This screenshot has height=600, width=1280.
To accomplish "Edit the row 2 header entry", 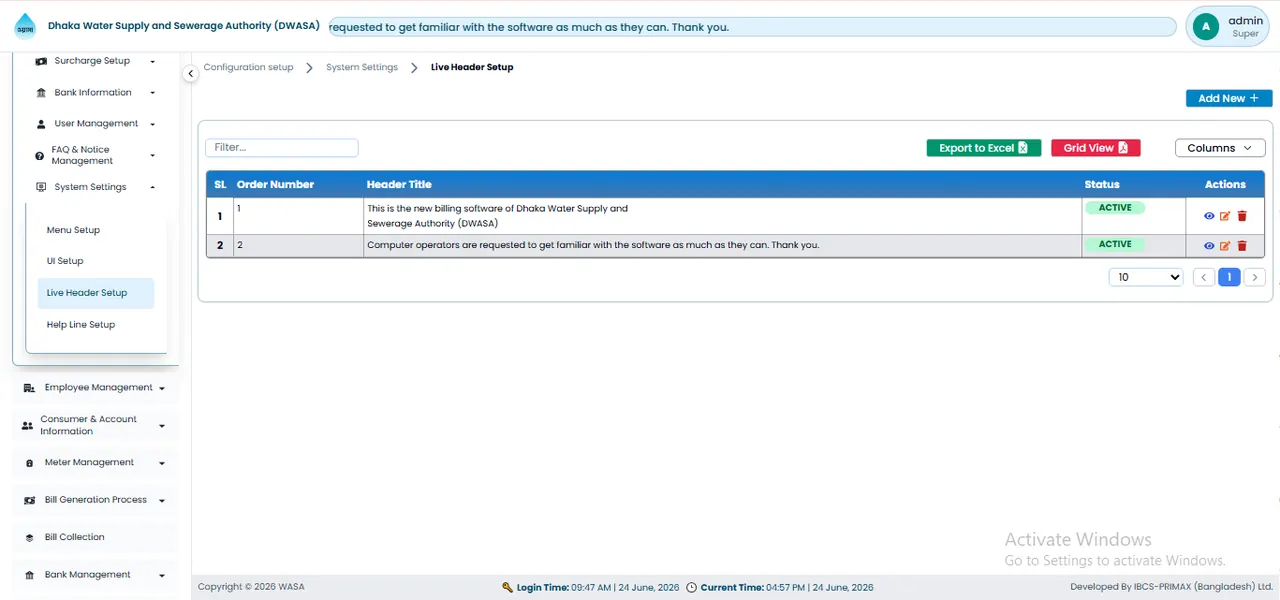I will 1225,246.
